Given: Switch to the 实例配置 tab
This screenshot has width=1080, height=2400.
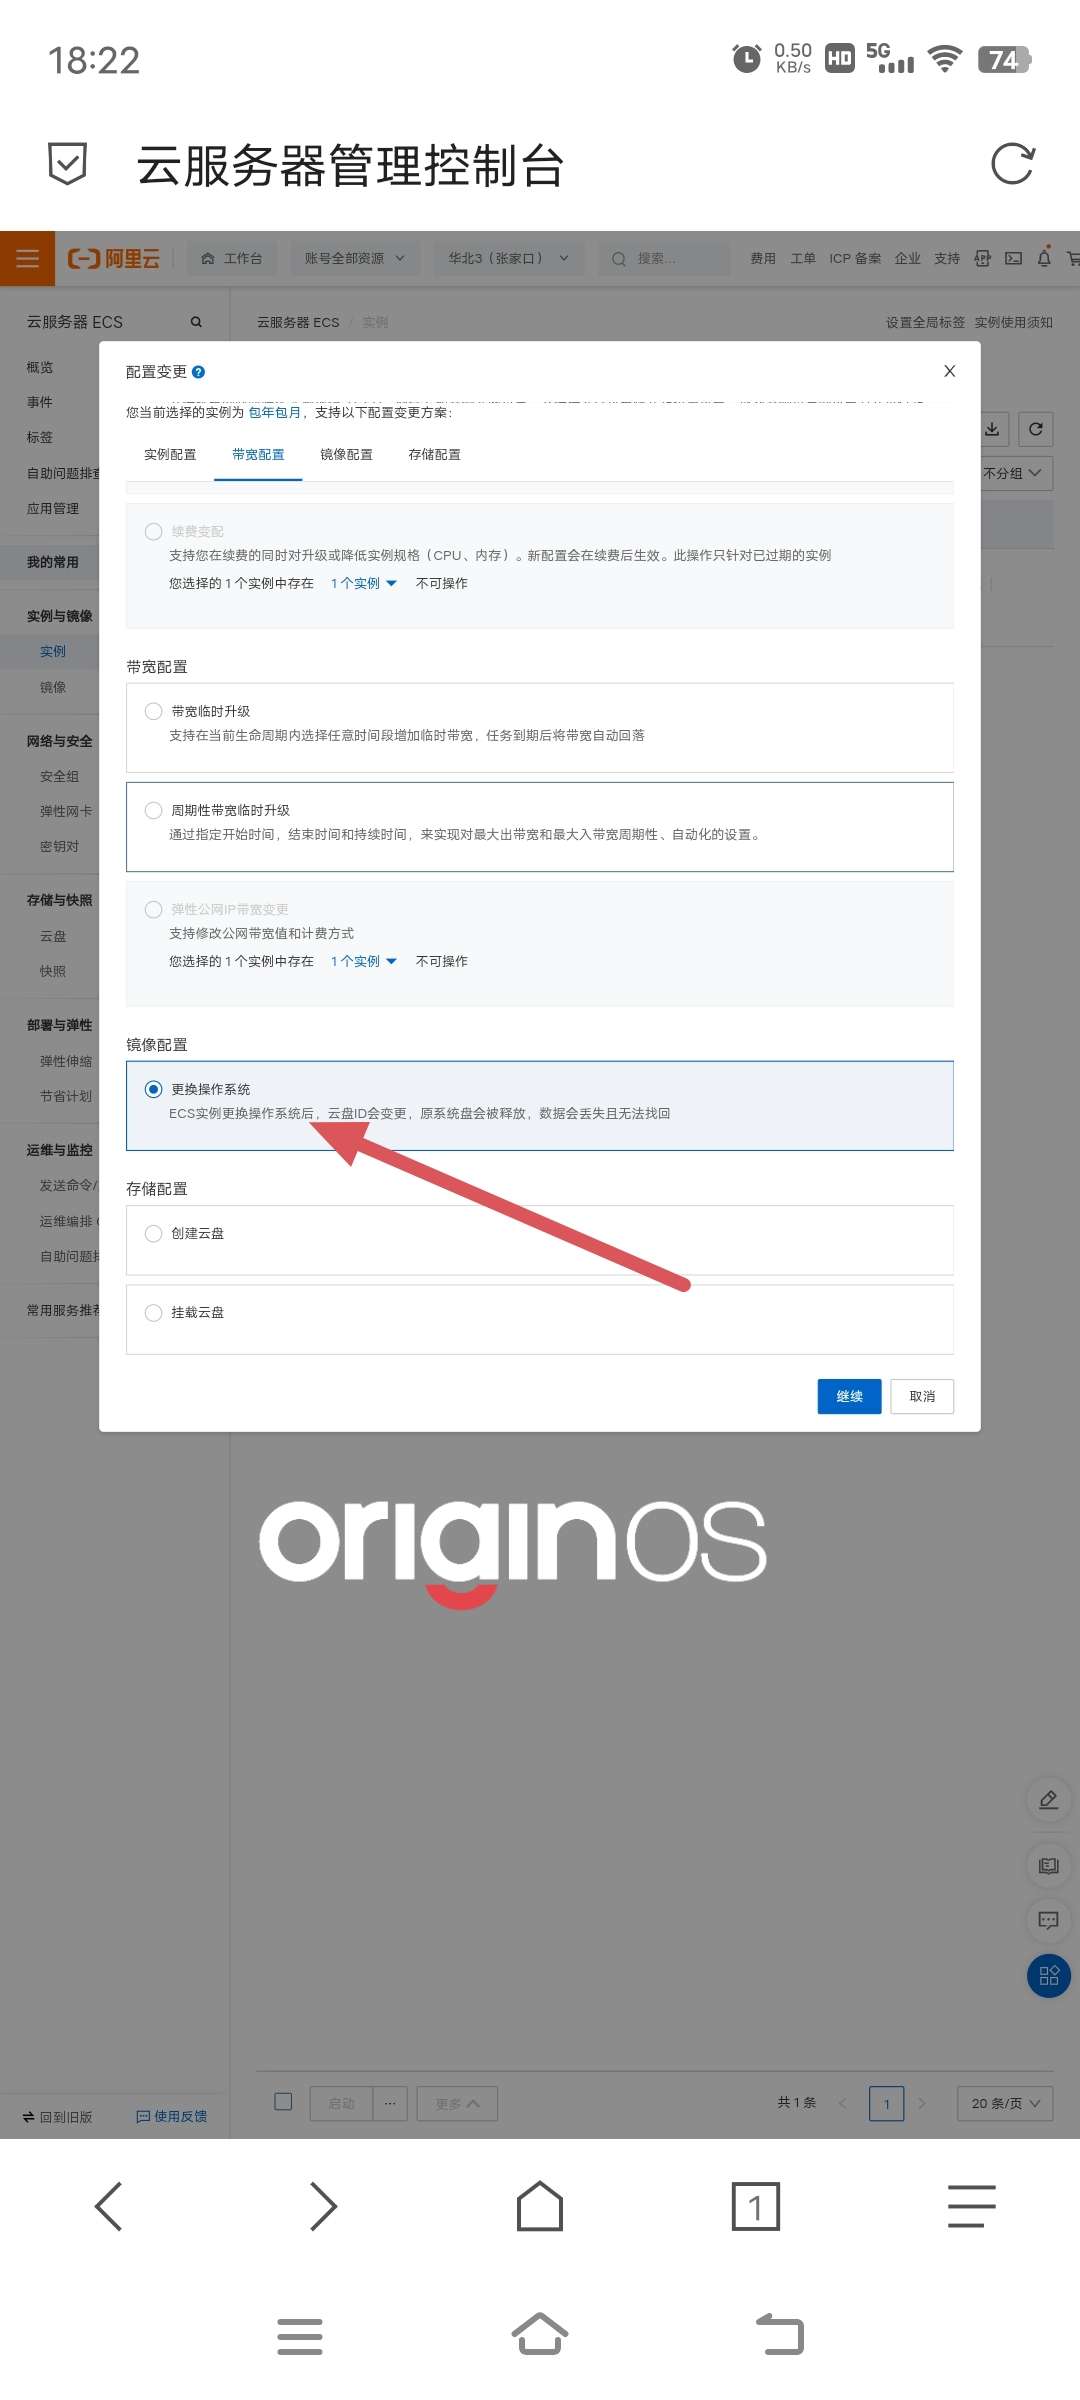Looking at the screenshot, I should pyautogui.click(x=170, y=454).
